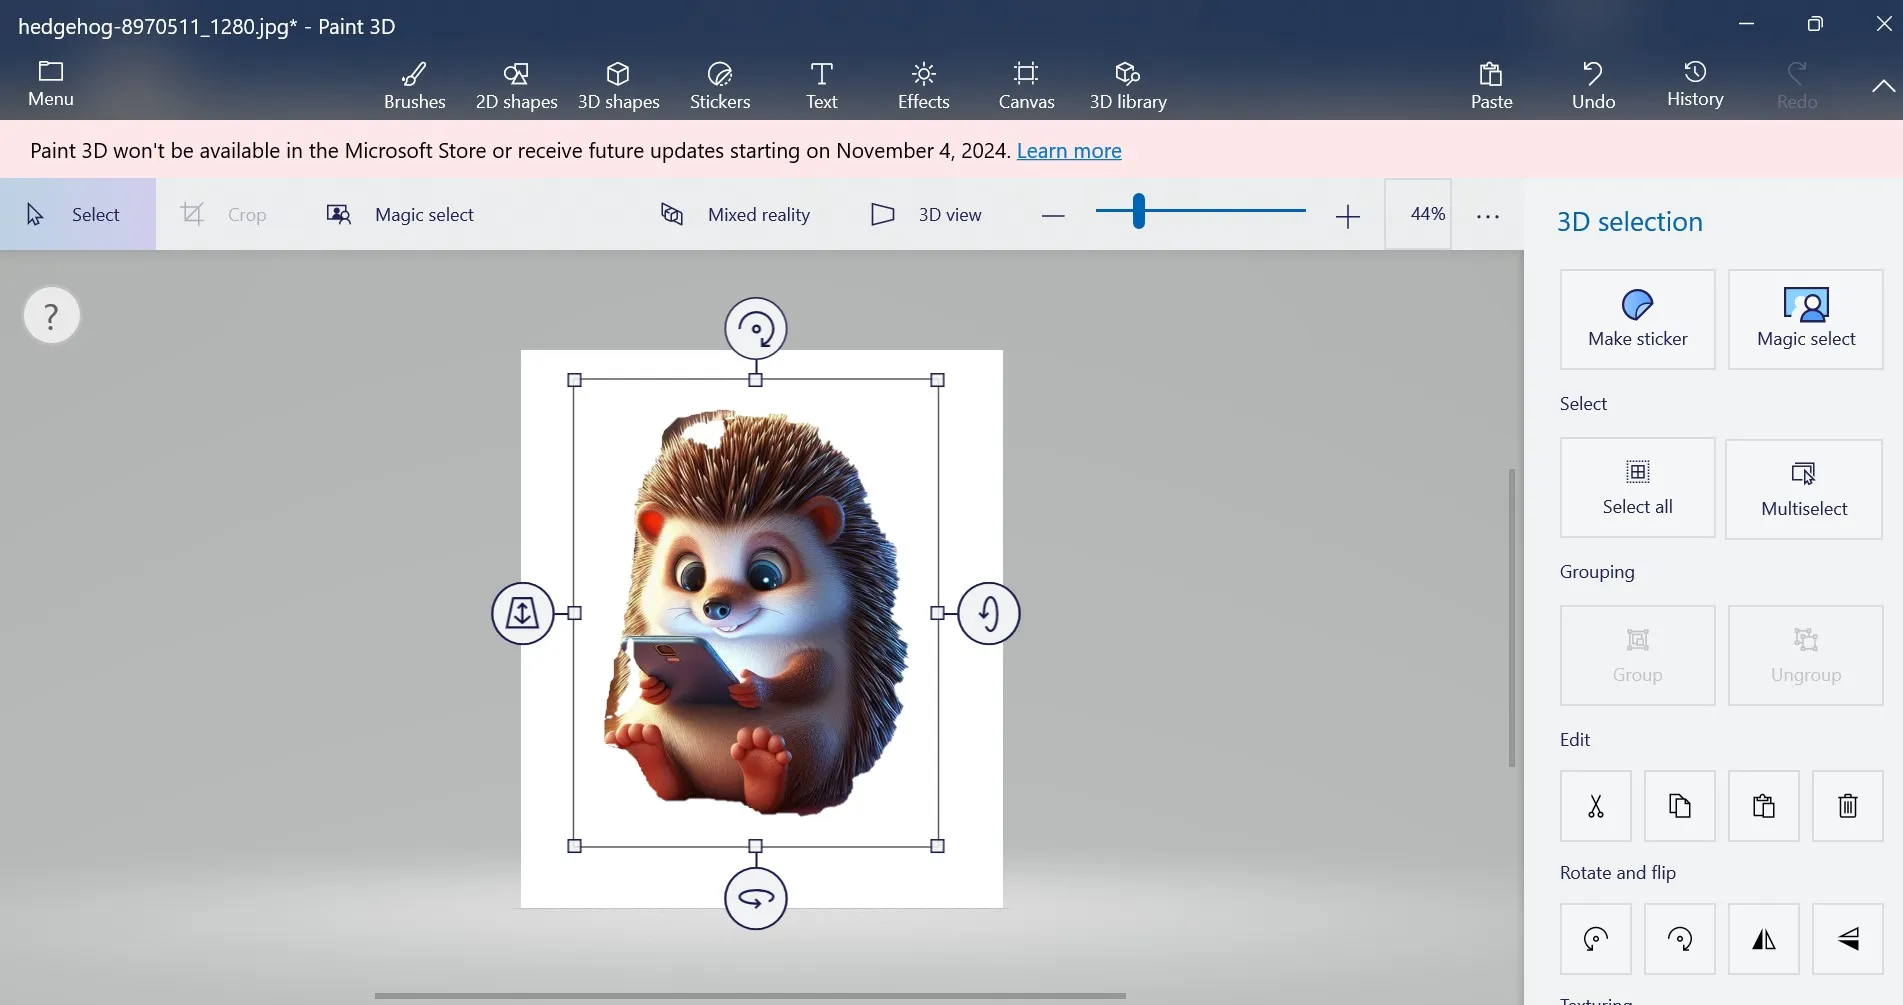Flip the selection horizontally
1903x1005 pixels.
pos(1763,938)
